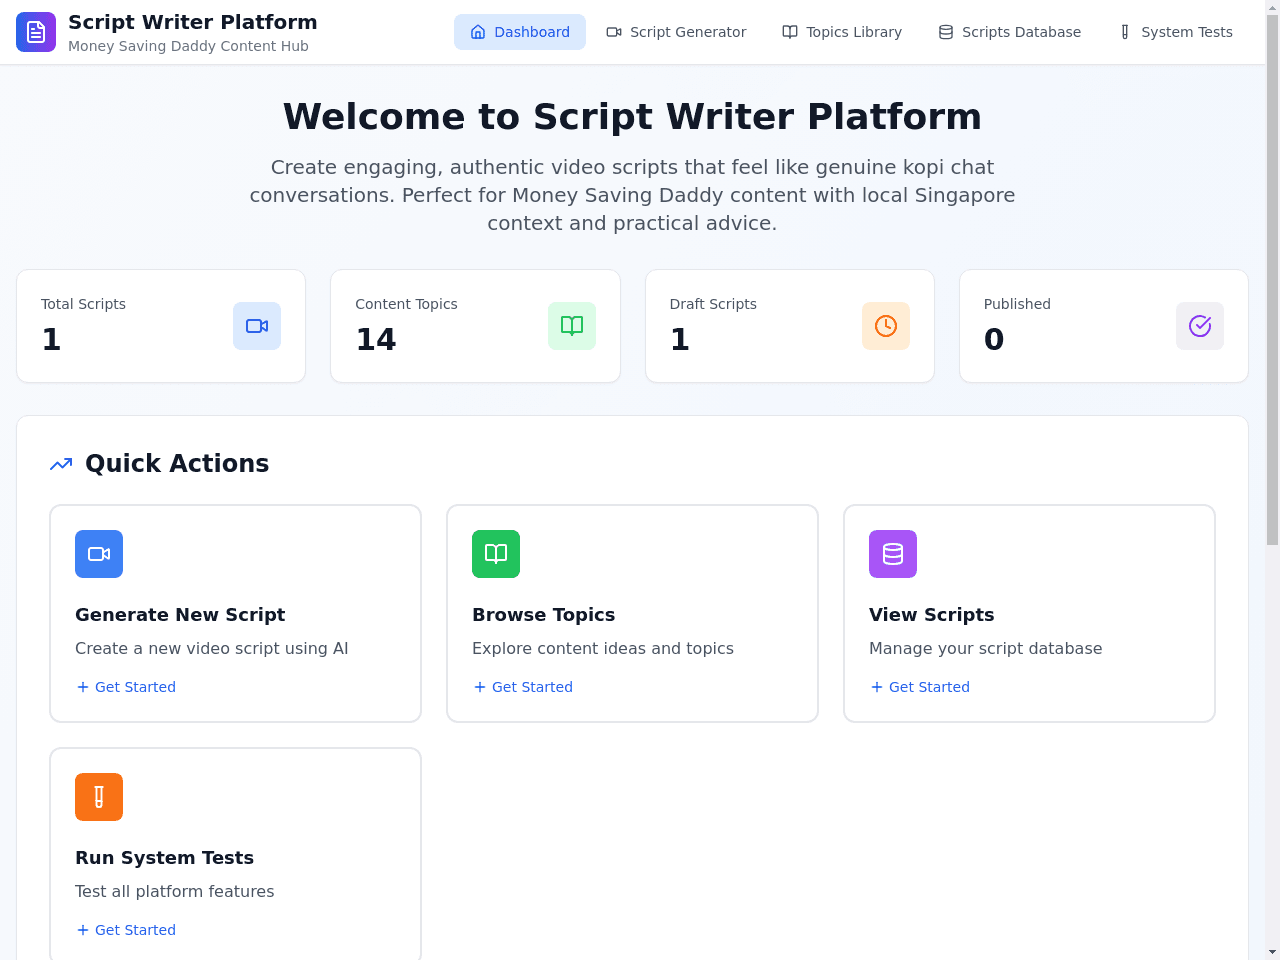This screenshot has width=1280, height=960.
Task: Click the View Scripts card heading
Action: [x=932, y=615]
